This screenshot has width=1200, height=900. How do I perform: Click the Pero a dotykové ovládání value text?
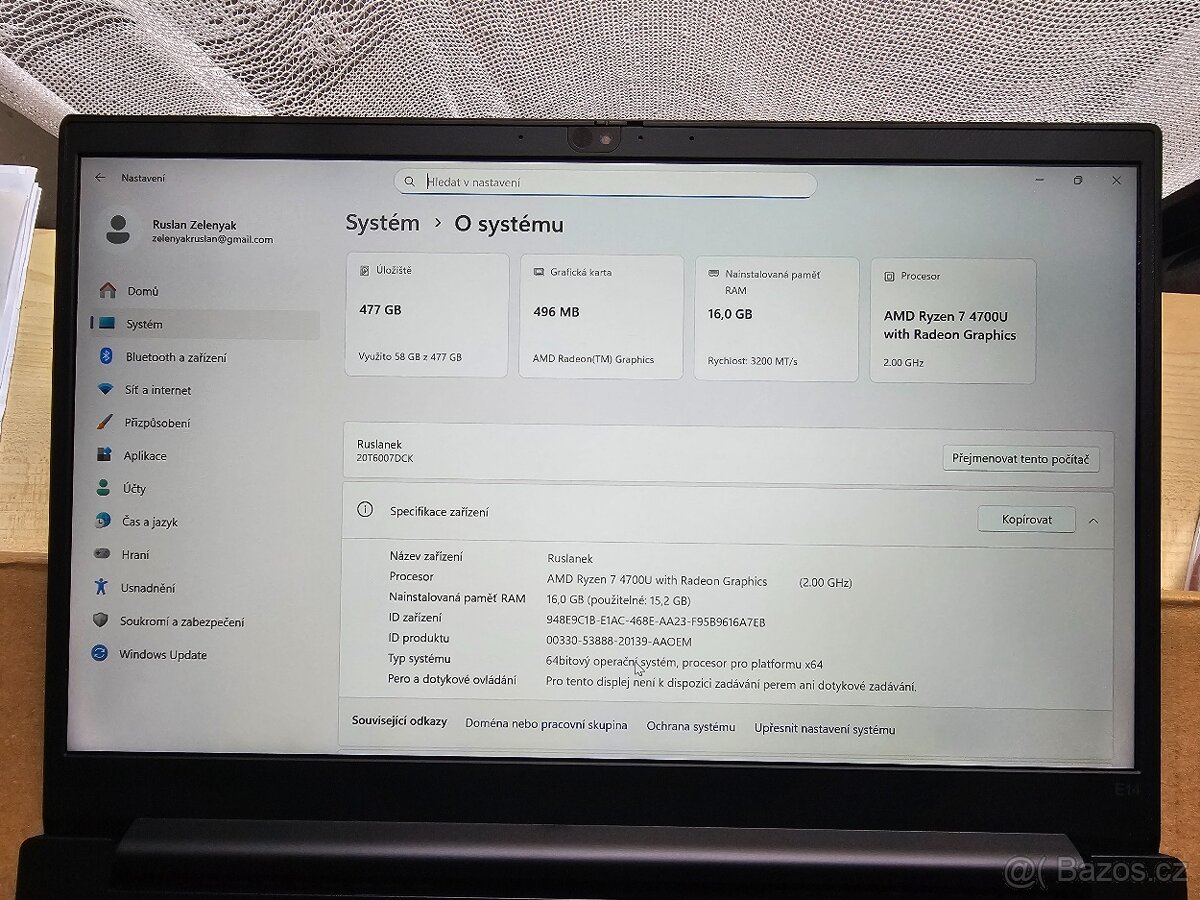click(731, 685)
